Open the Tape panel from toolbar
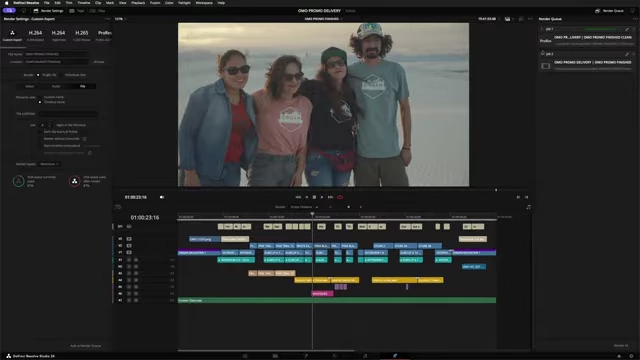The width and height of the screenshot is (640, 360). [77, 11]
